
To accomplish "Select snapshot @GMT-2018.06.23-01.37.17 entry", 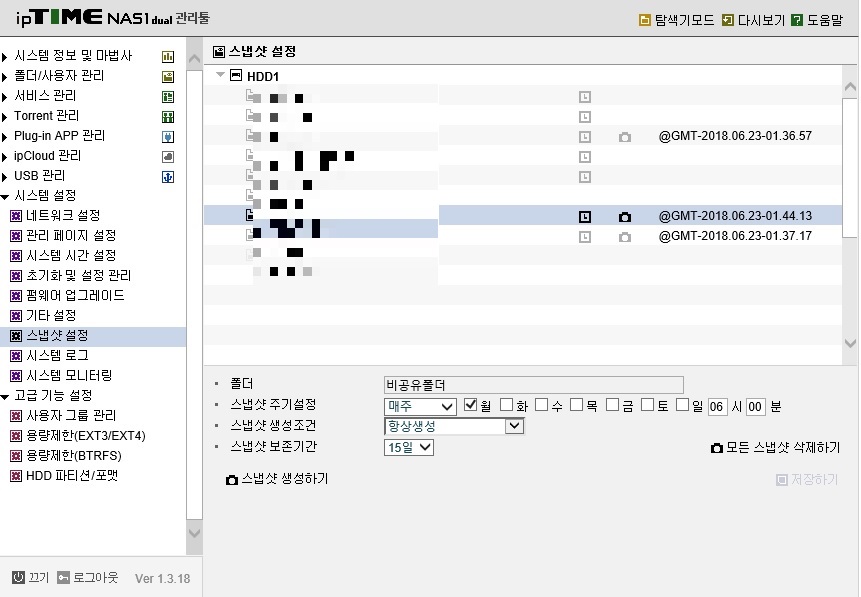I will 735,236.
